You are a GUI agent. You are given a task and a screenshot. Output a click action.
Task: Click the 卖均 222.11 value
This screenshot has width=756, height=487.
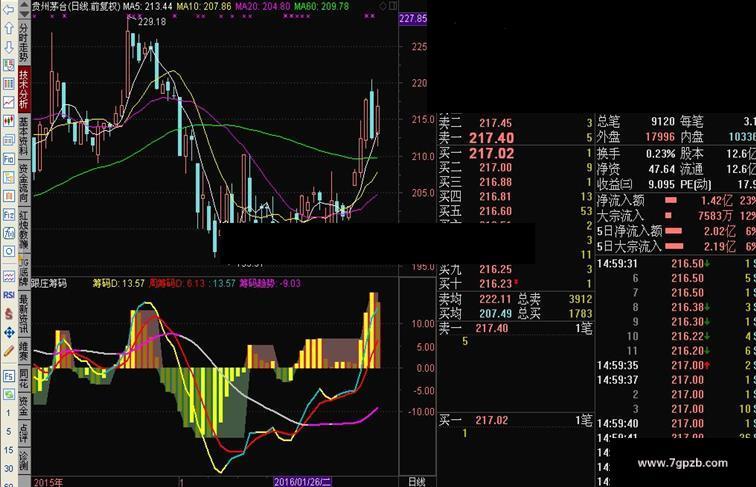[495, 299]
